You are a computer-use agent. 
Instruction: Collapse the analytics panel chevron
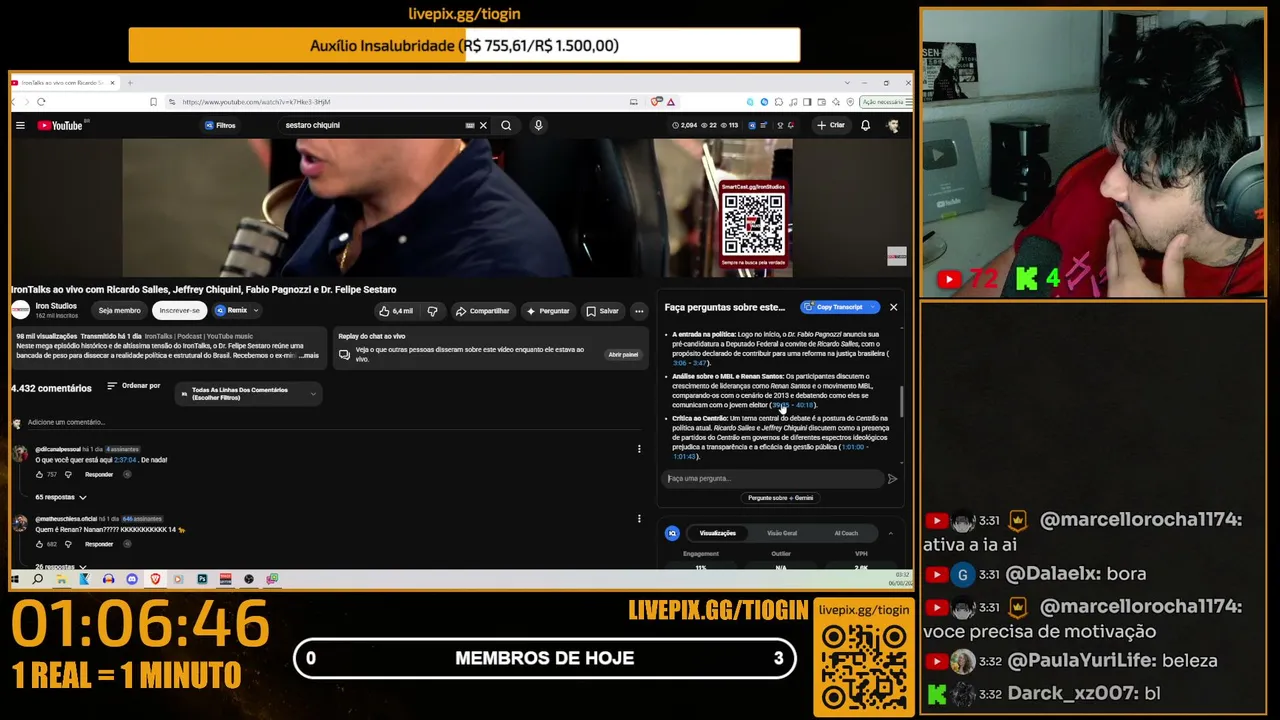pyautogui.click(x=890, y=533)
